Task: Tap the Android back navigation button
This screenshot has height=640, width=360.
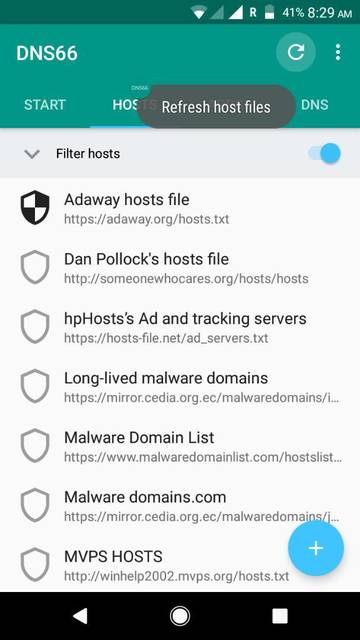Action: [80, 616]
